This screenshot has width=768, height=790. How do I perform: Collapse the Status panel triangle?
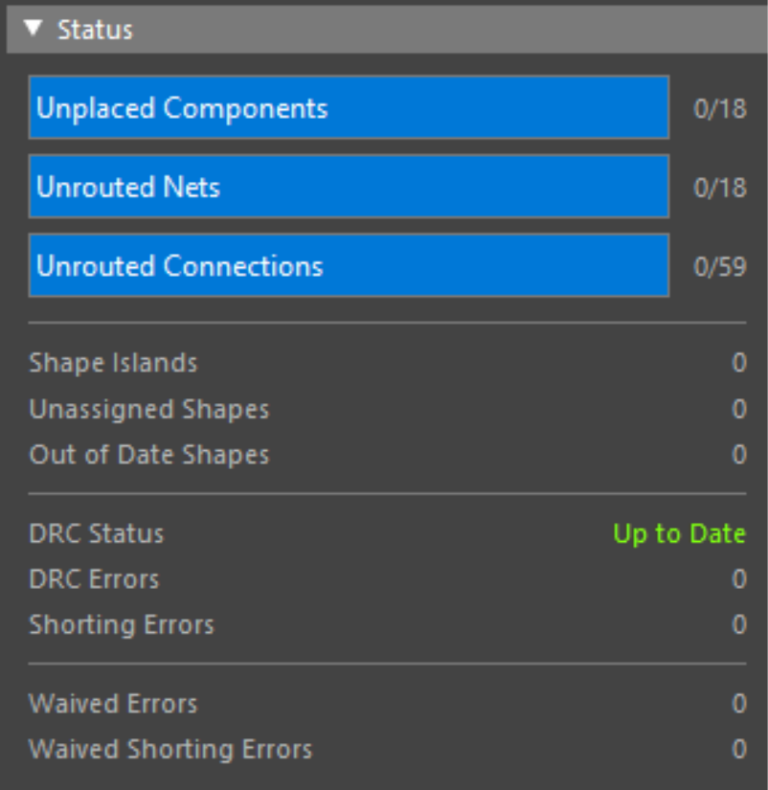coord(34,29)
